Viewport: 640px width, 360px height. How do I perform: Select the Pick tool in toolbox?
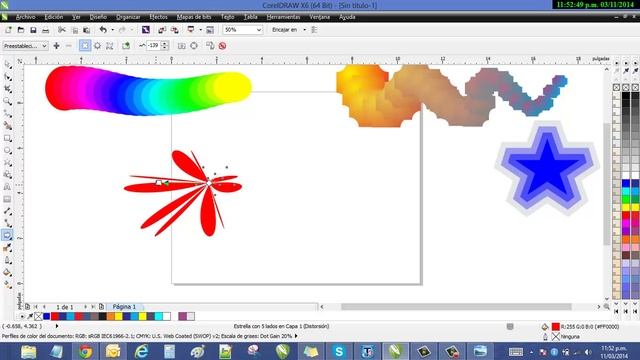(7, 64)
